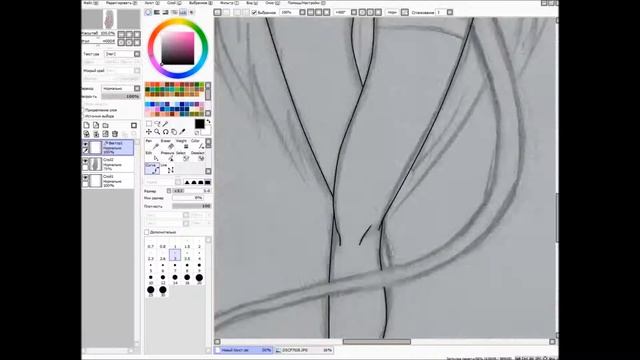
Task: Select the Pressure tool
Action: (167, 156)
